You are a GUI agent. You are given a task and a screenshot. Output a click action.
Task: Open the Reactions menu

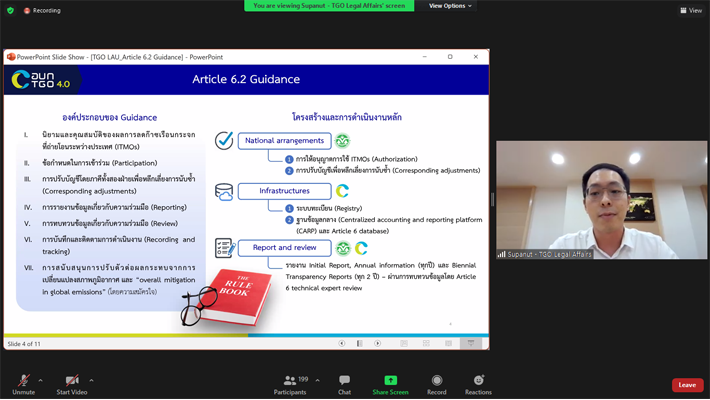pyautogui.click(x=478, y=381)
